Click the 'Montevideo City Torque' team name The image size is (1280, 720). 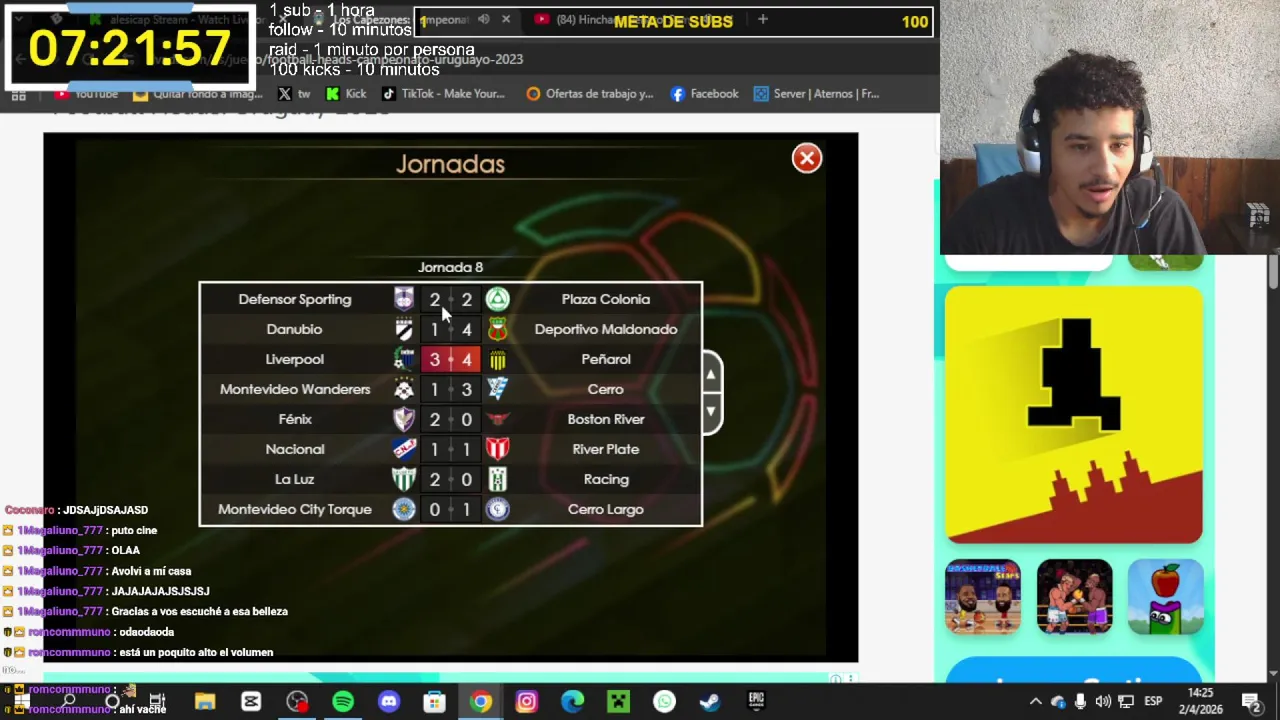click(295, 509)
